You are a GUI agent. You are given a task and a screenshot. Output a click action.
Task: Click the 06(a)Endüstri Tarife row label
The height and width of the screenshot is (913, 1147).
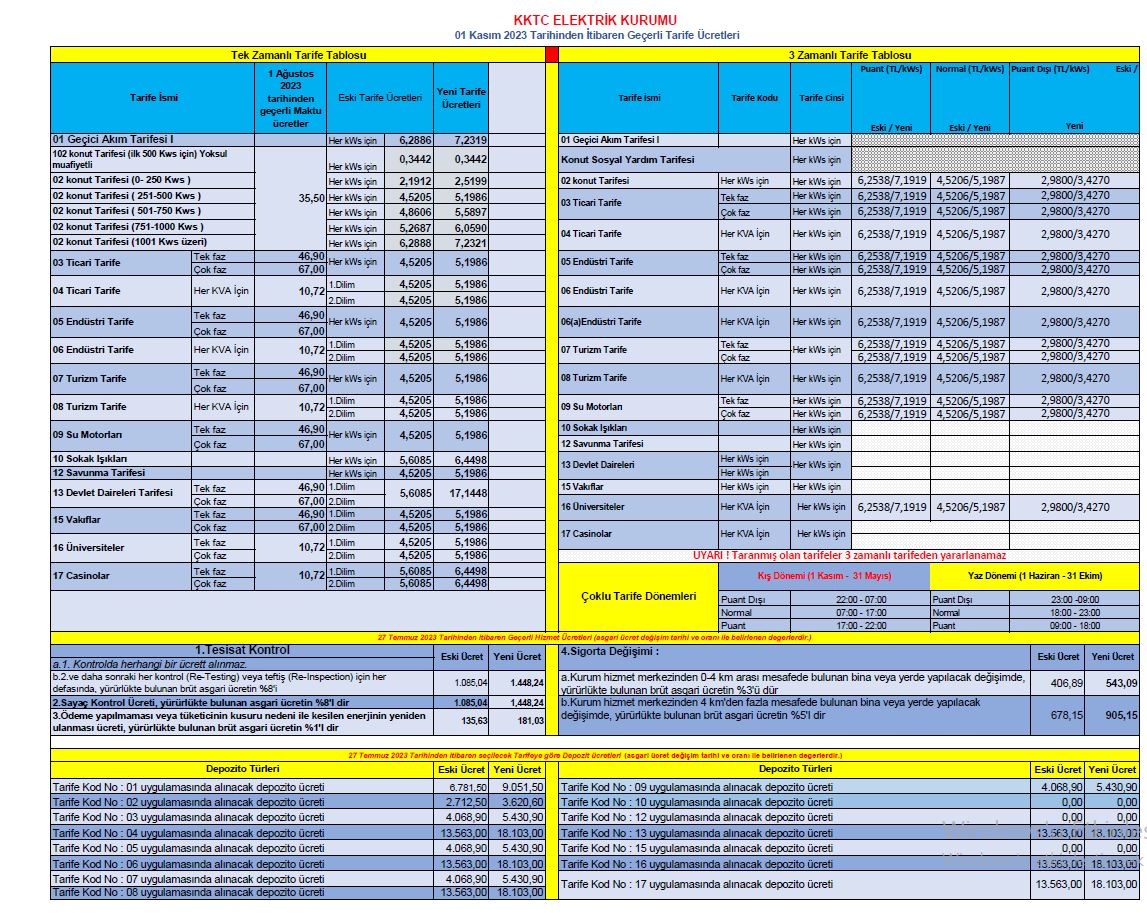pyautogui.click(x=601, y=322)
